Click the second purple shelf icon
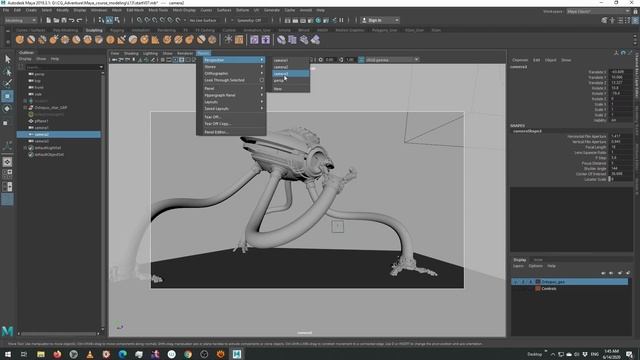 (266, 40)
